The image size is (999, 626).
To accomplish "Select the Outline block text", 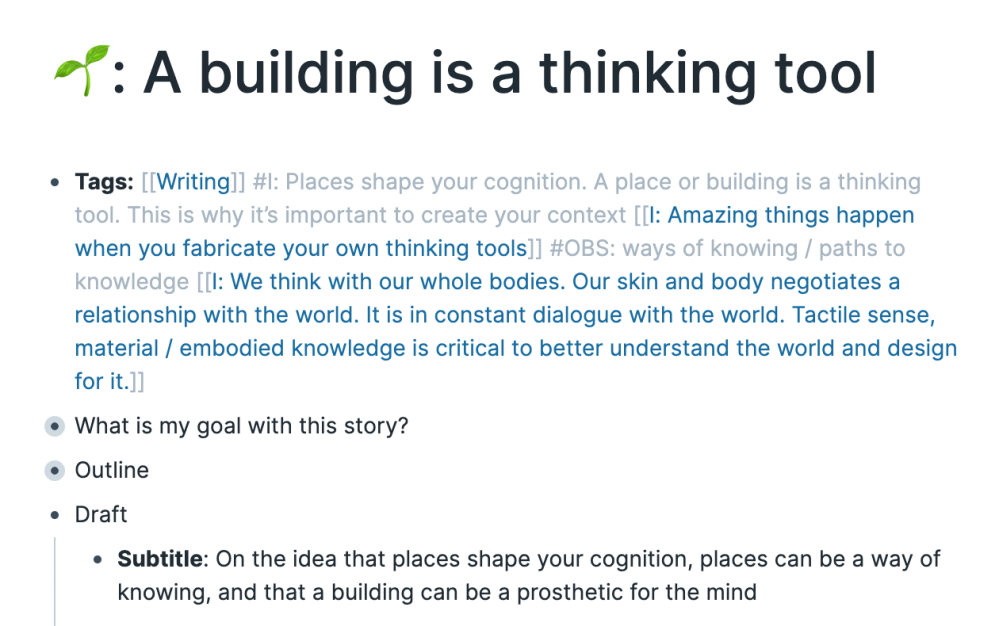I will (x=112, y=470).
